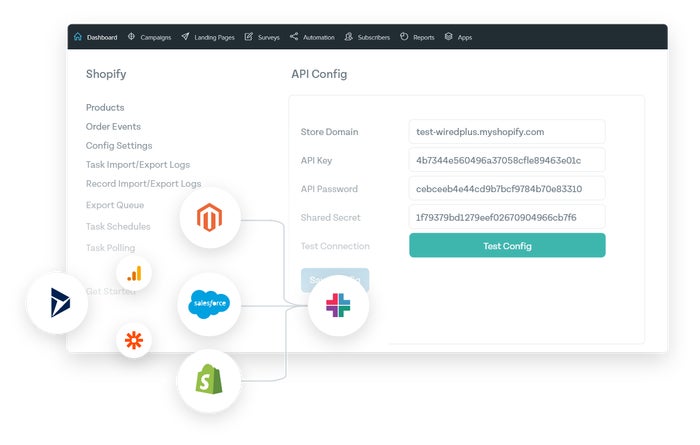
Task: Click the Dashboard home icon
Action: click(78, 37)
